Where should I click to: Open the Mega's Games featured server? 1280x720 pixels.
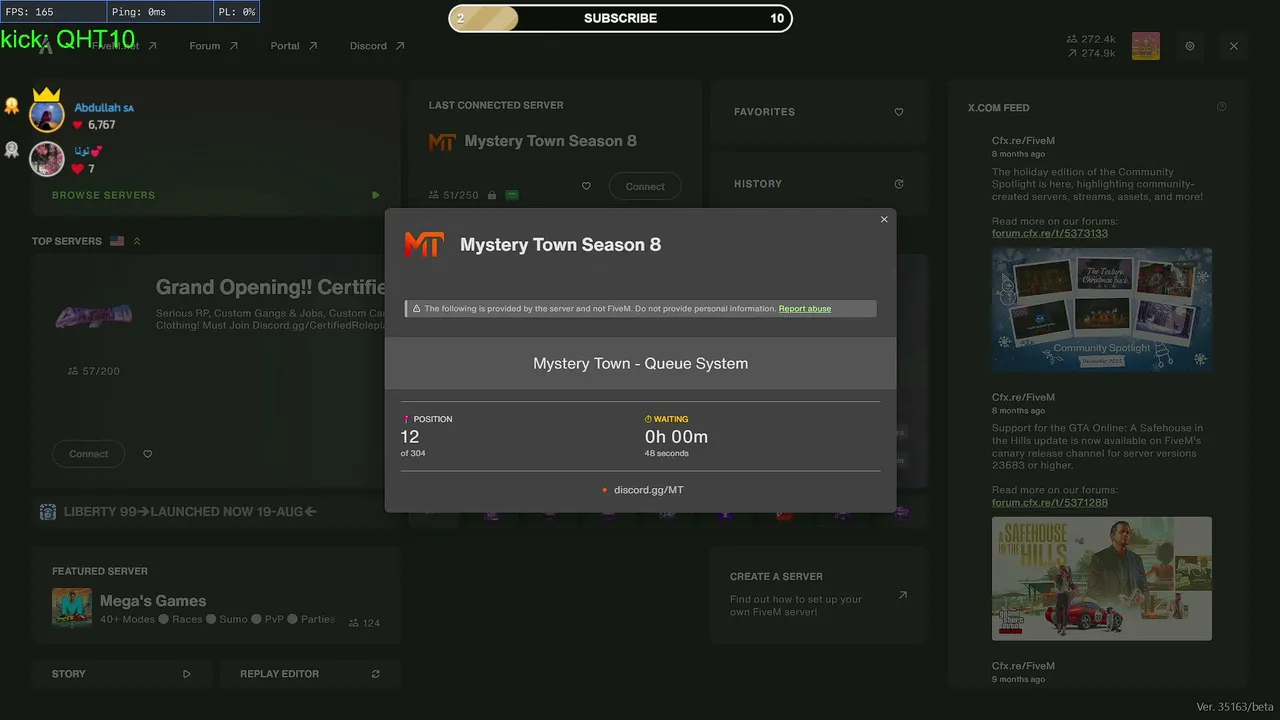[215, 595]
